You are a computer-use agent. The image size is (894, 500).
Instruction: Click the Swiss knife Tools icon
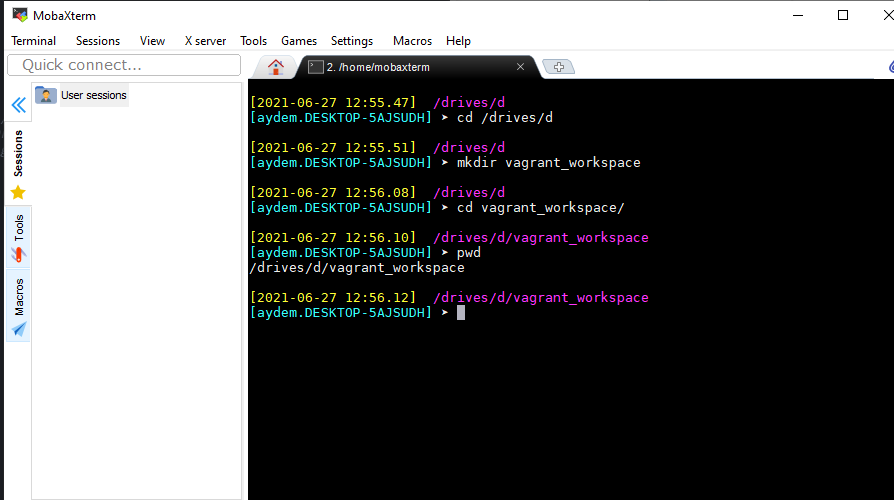19,255
